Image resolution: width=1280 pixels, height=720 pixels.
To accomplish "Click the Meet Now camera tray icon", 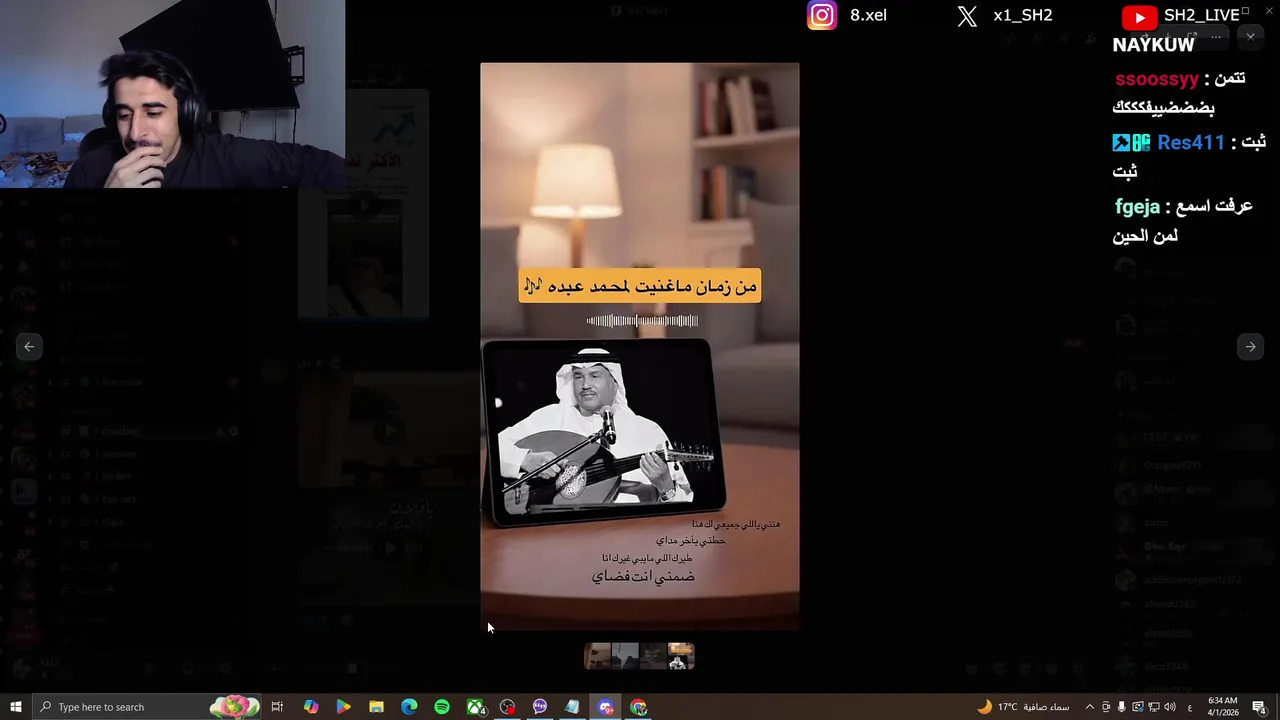I will point(1106,707).
